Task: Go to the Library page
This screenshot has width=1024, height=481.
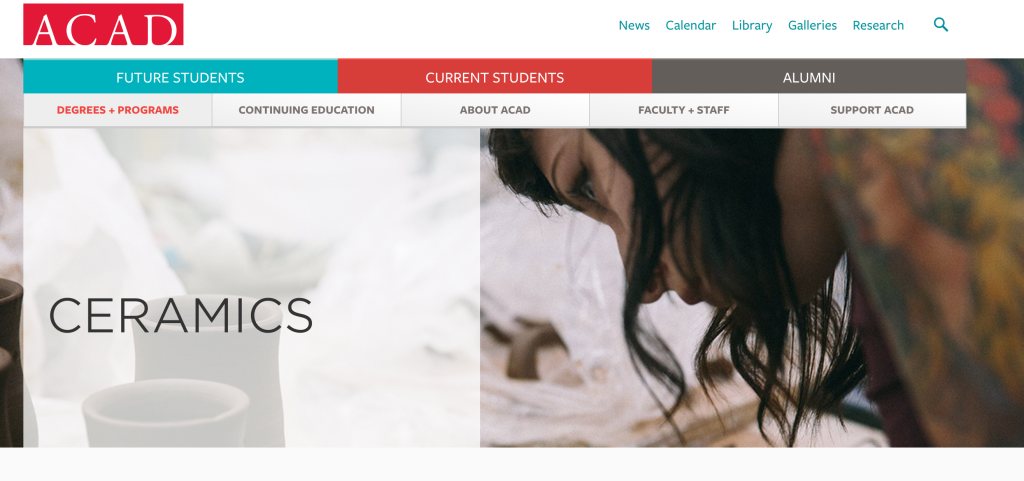Action: 752,25
